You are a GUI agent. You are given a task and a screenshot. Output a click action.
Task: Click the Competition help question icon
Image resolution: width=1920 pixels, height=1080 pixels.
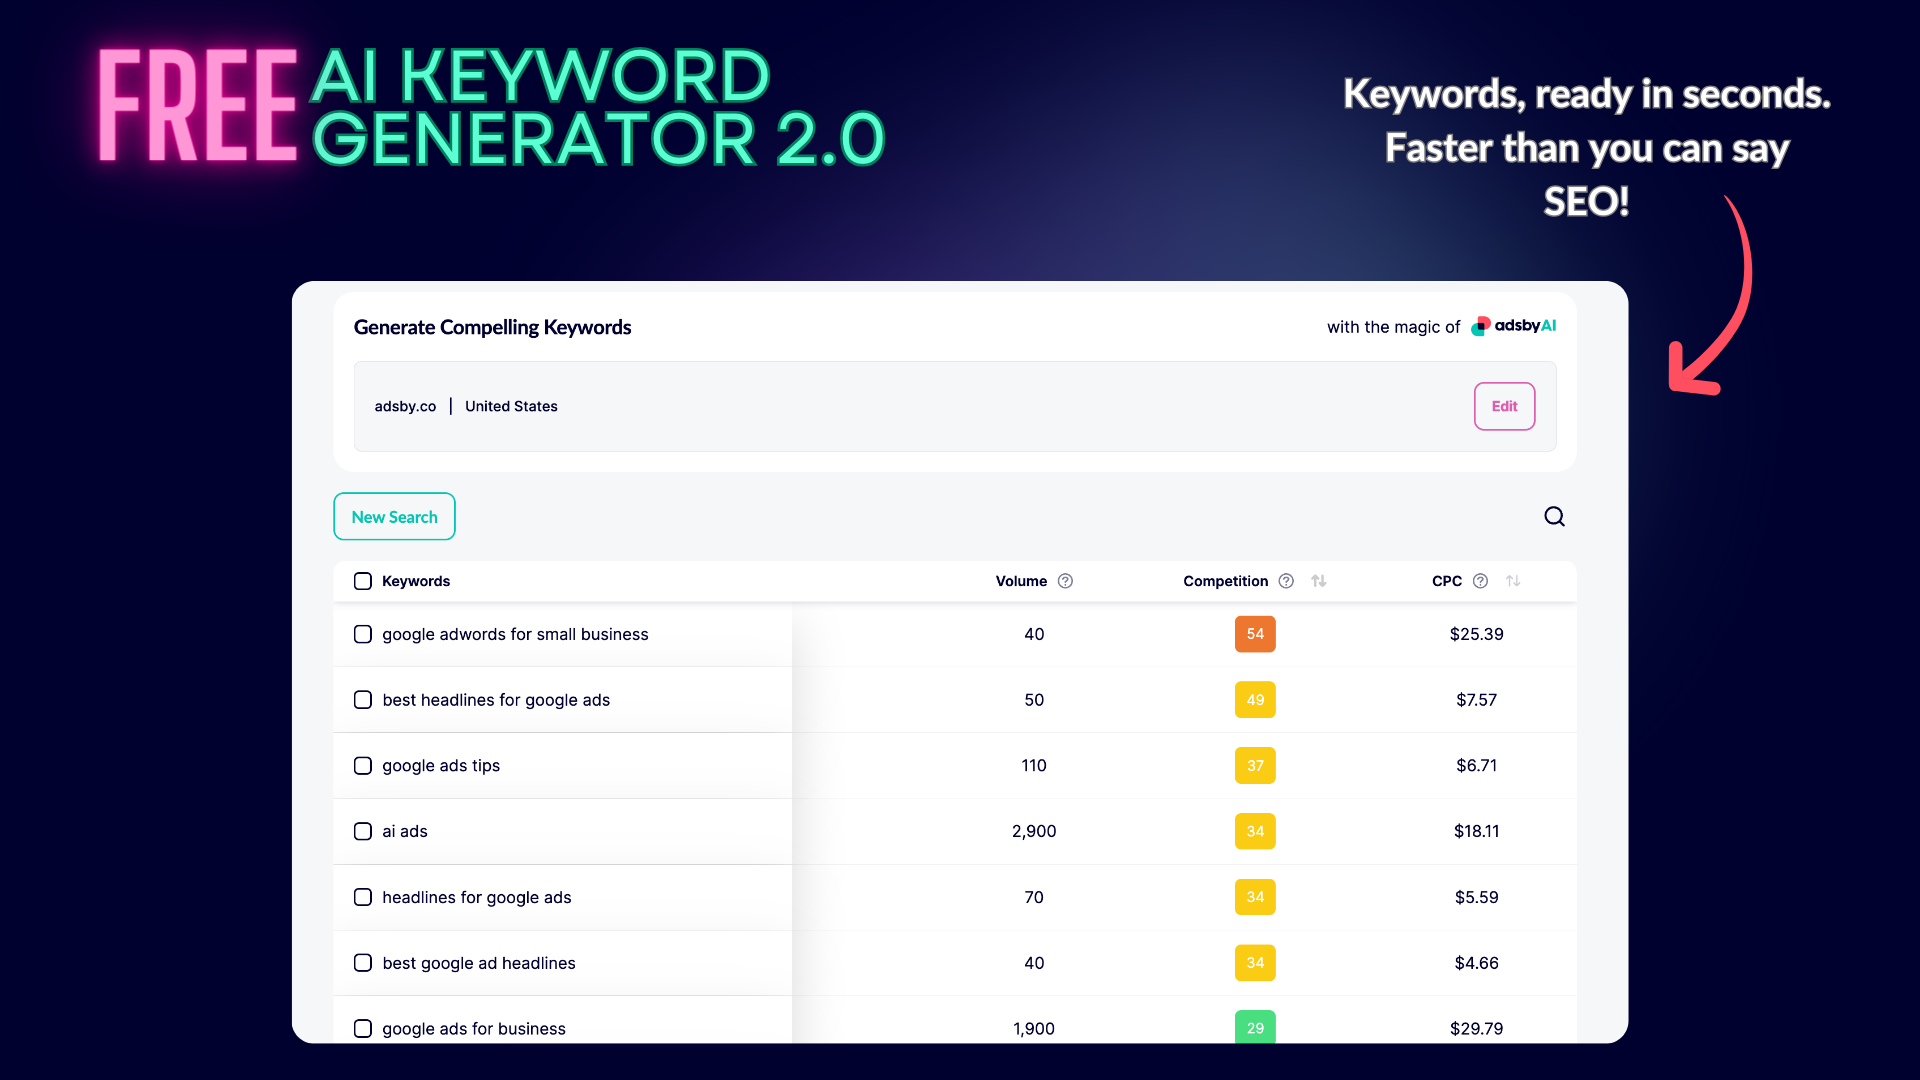click(1286, 581)
